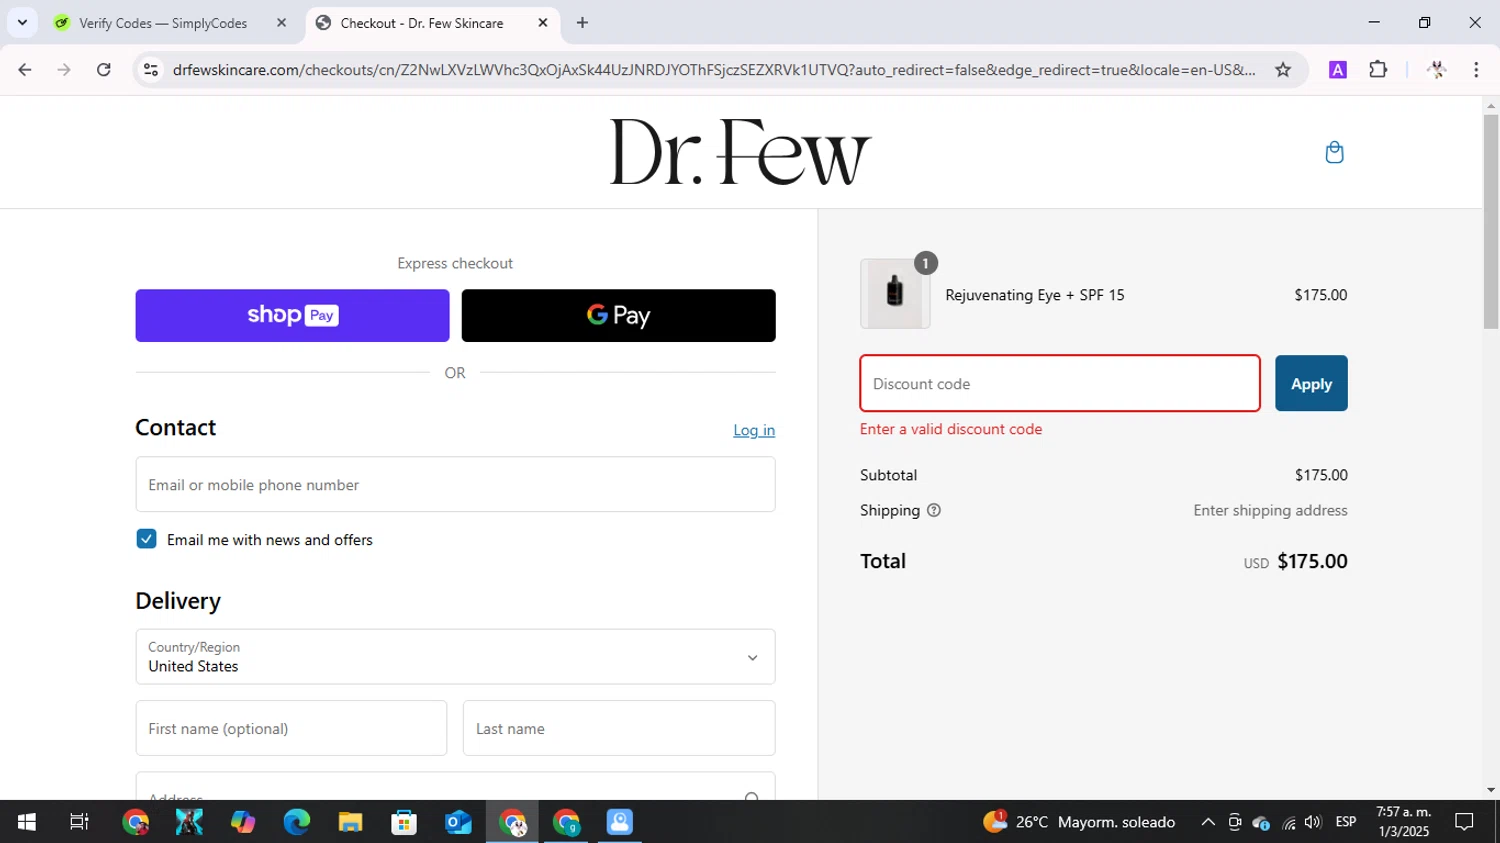The image size is (1500, 843).
Task: Open the shopping cart bag icon
Action: pos(1334,152)
